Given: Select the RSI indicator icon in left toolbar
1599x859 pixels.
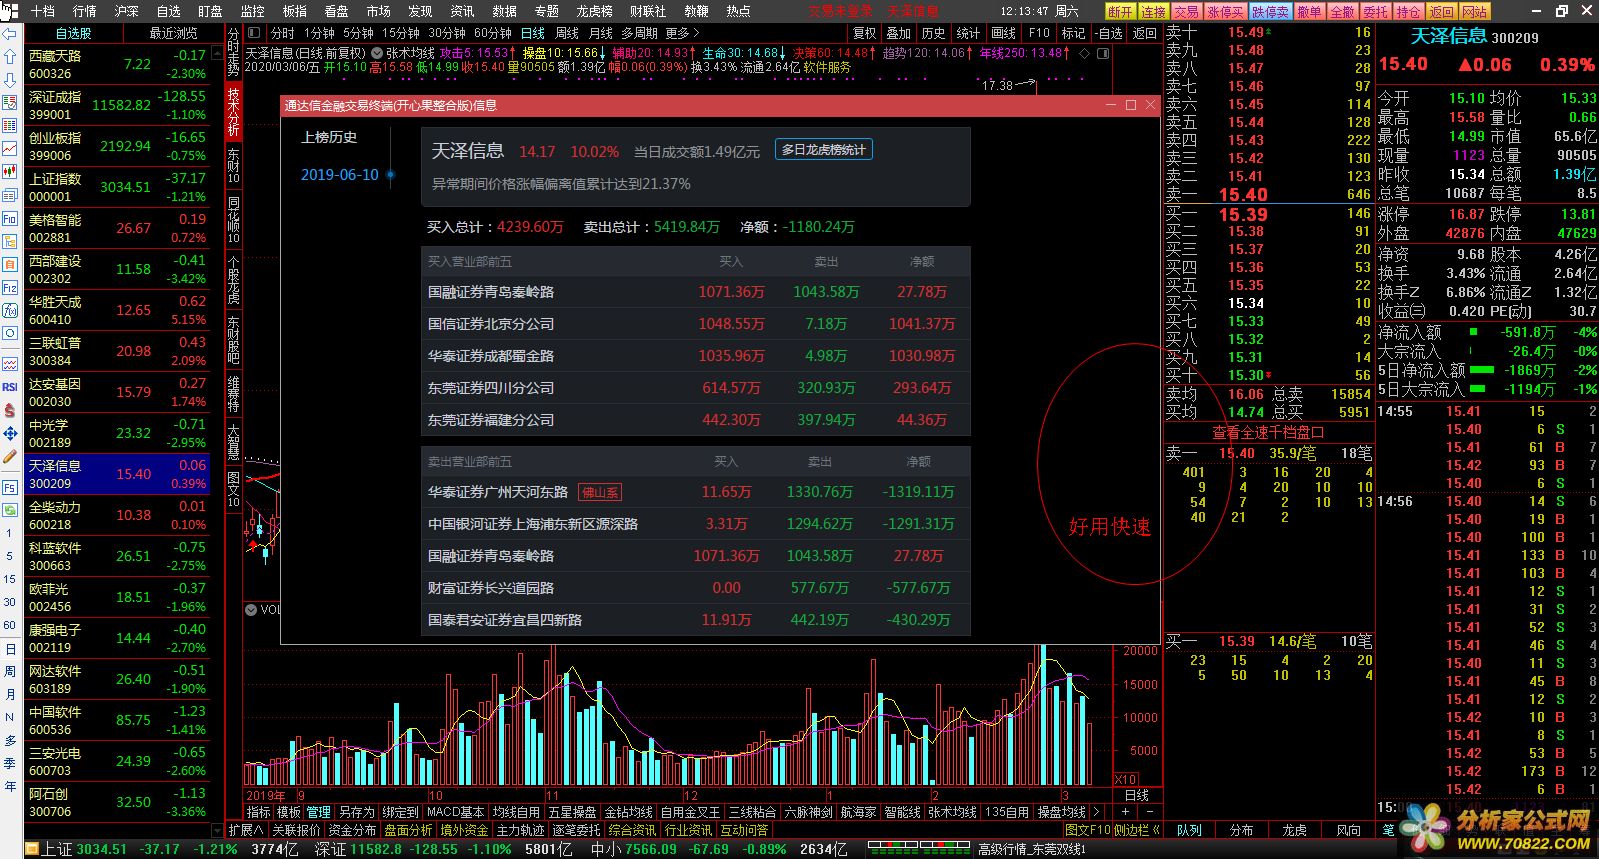Looking at the screenshot, I should coord(9,387).
